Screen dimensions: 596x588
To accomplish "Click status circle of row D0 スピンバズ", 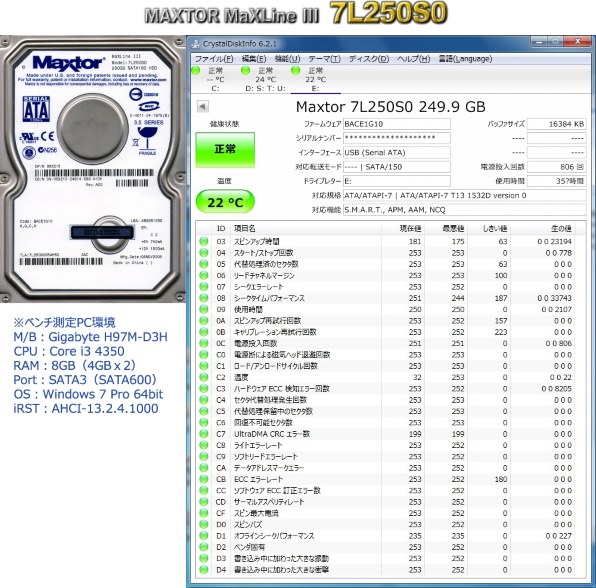I will coord(204,525).
